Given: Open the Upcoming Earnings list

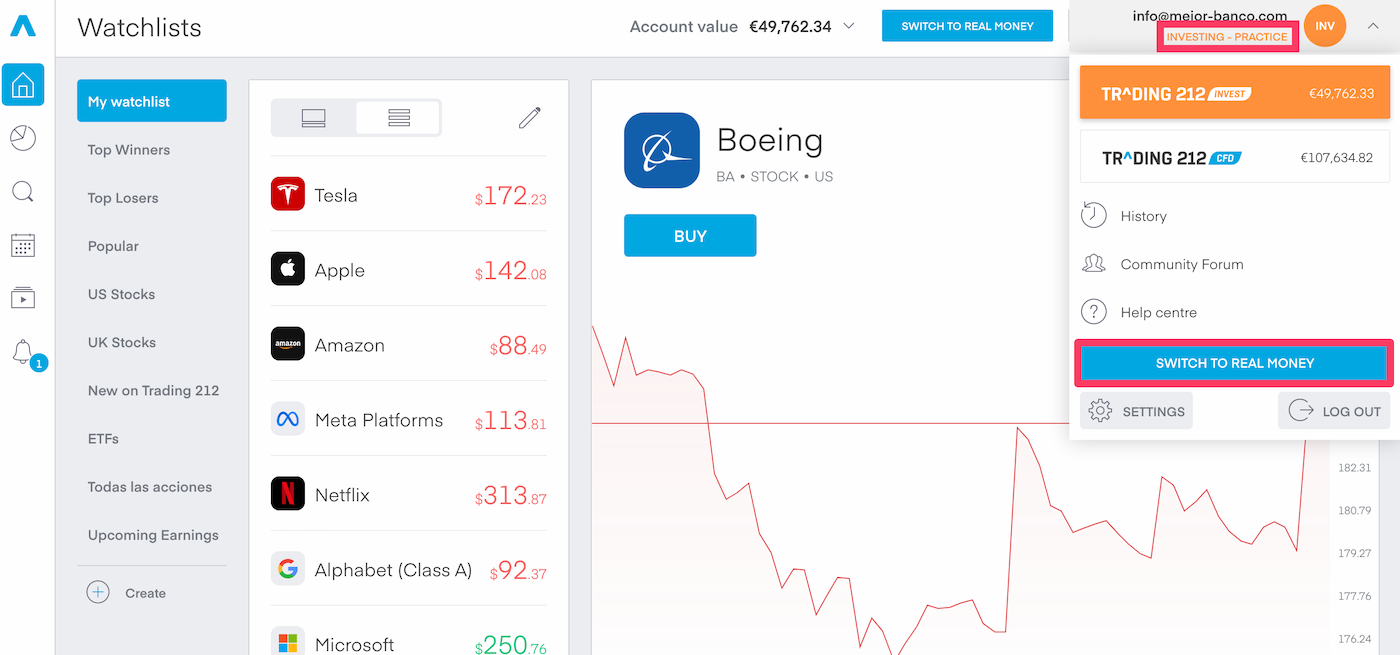Looking at the screenshot, I should (153, 535).
